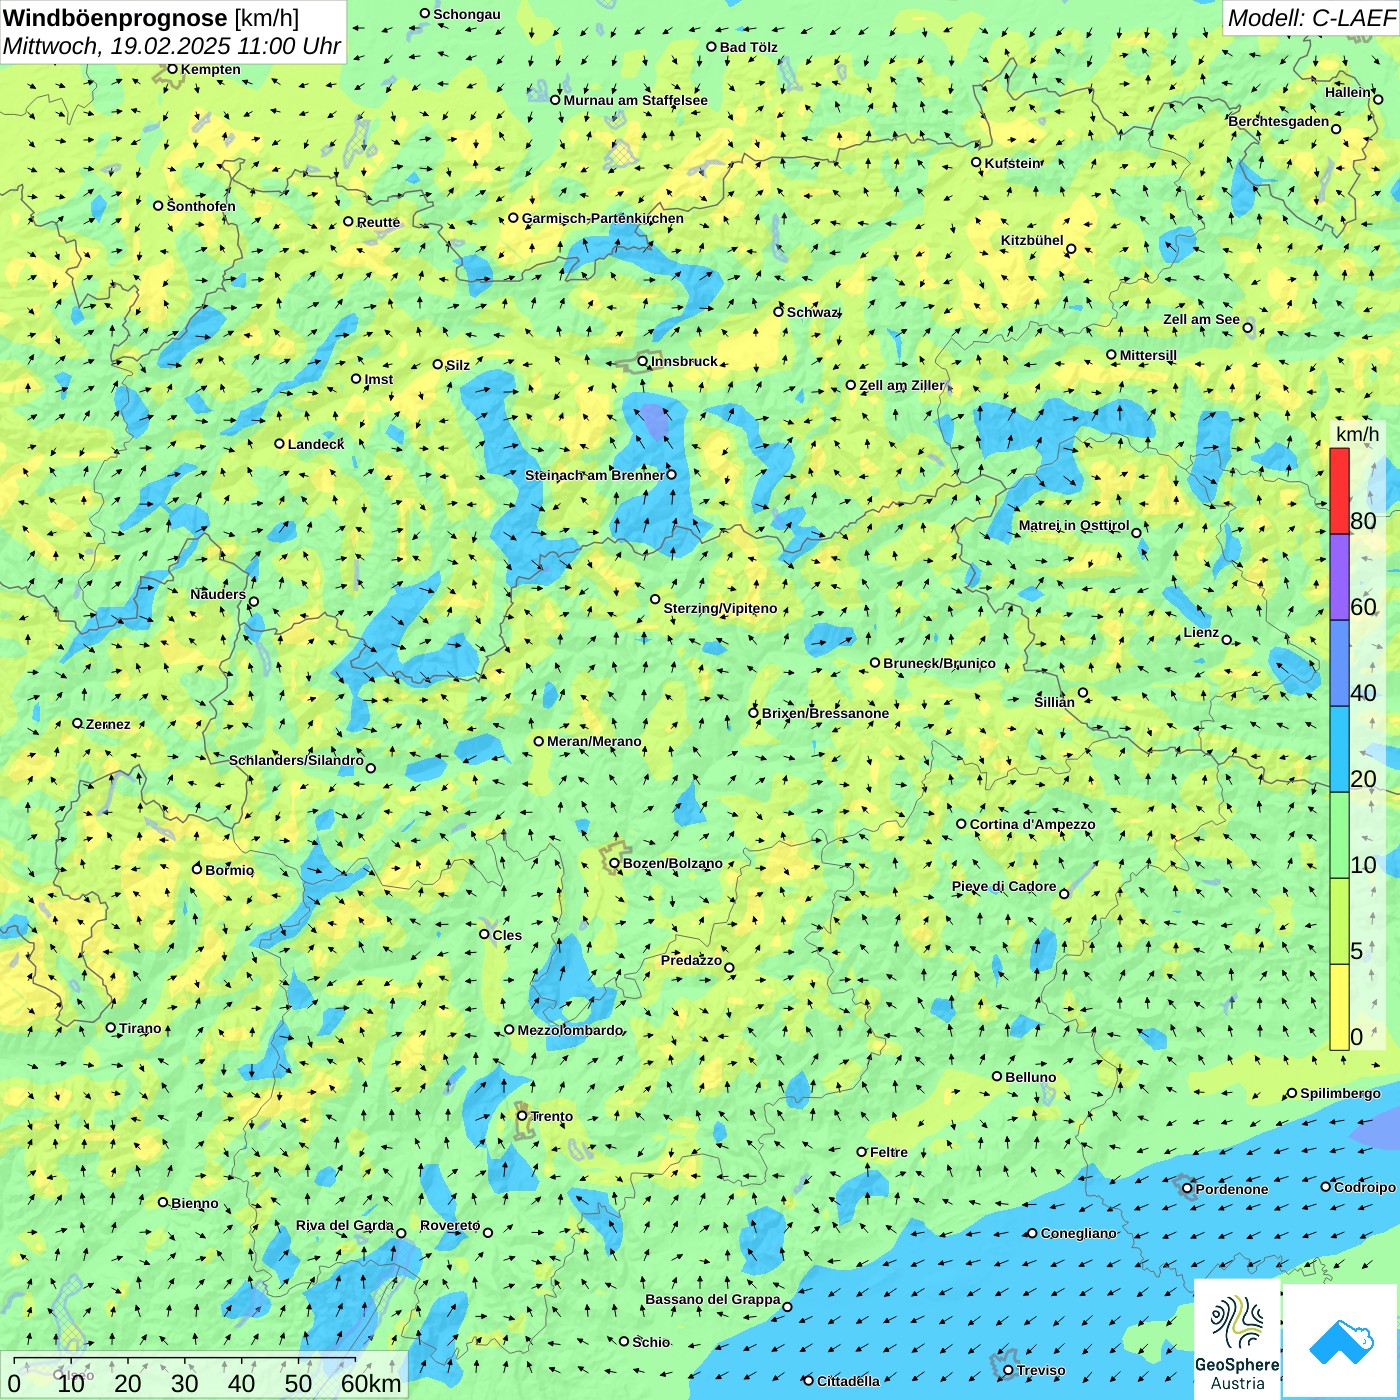Click the 'Mittersill' label
The image size is (1400, 1400).
coord(1148,355)
